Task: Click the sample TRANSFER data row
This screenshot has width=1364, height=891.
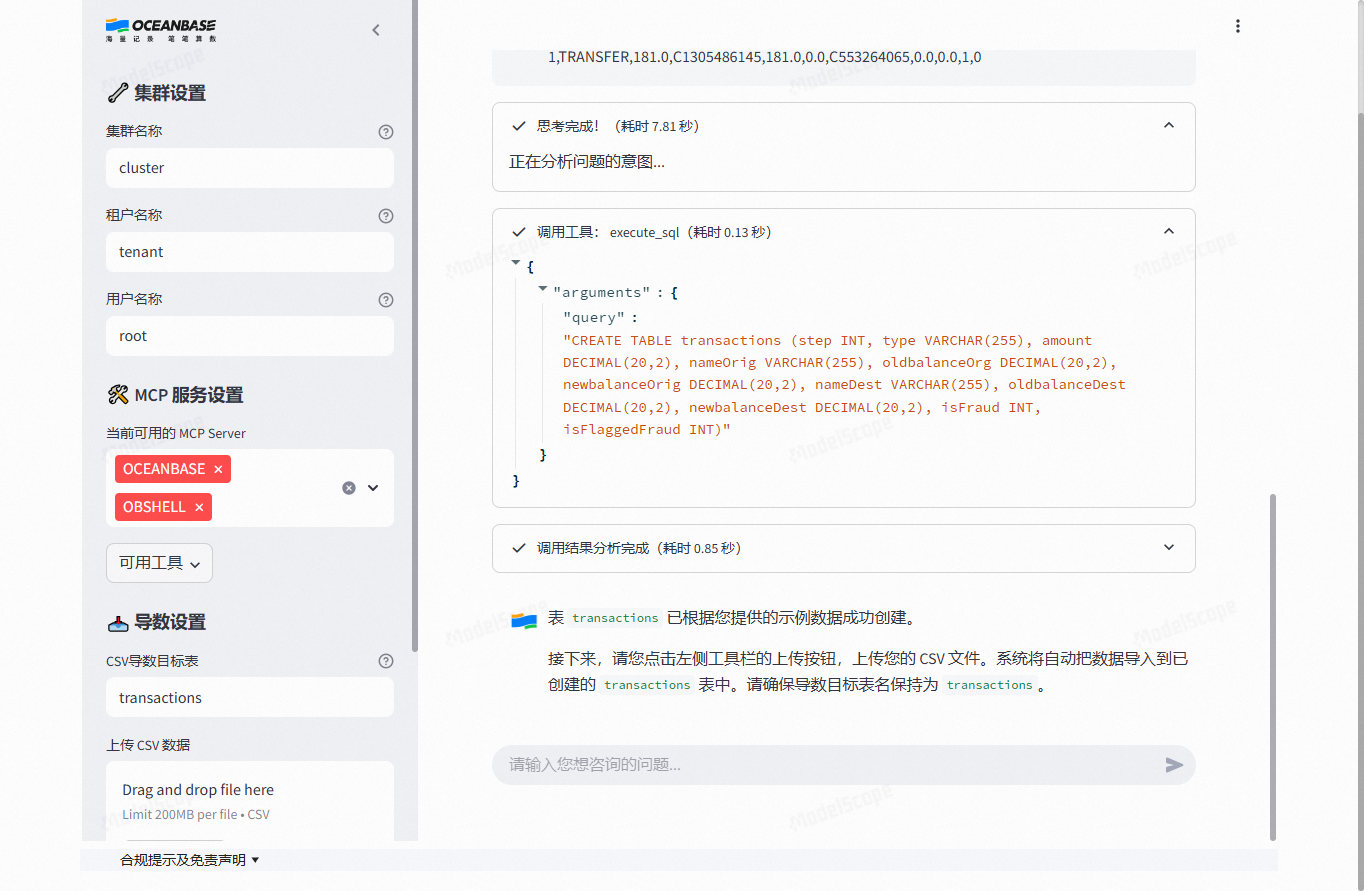Action: coord(764,58)
